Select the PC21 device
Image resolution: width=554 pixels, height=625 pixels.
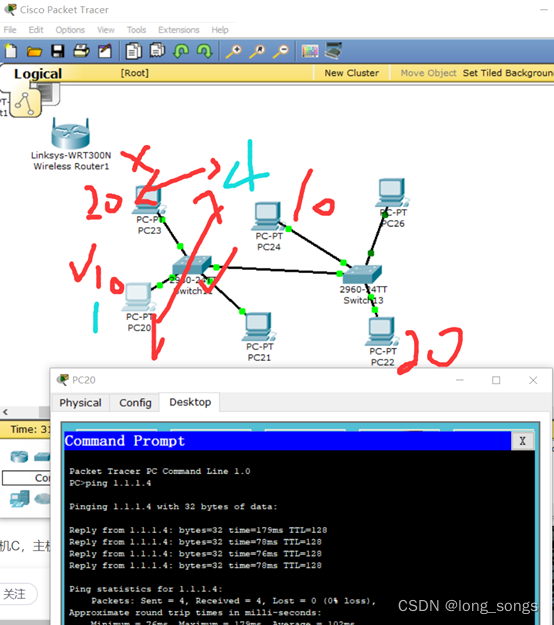click(x=258, y=326)
